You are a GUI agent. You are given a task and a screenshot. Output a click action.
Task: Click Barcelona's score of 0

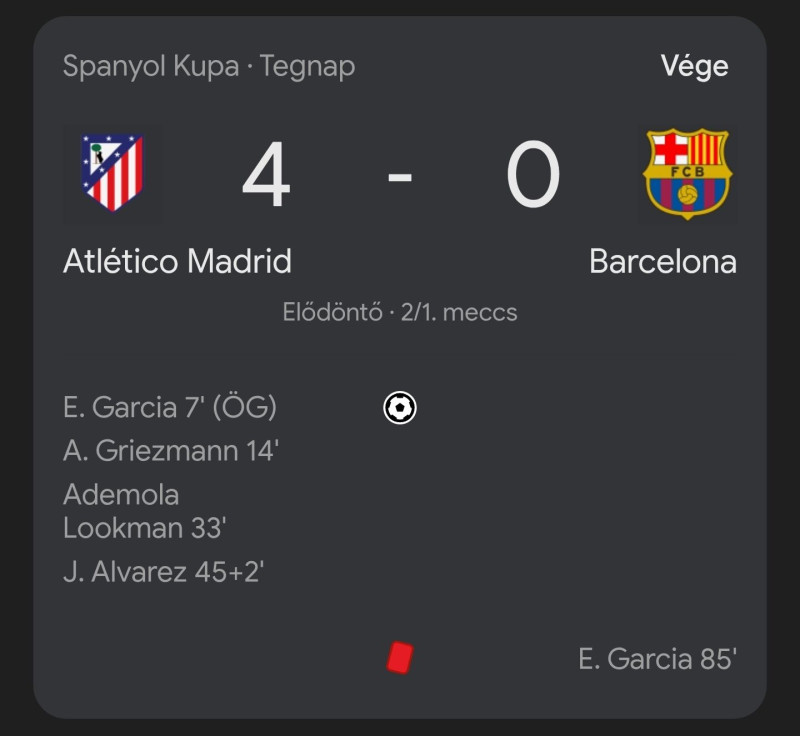(x=532, y=176)
